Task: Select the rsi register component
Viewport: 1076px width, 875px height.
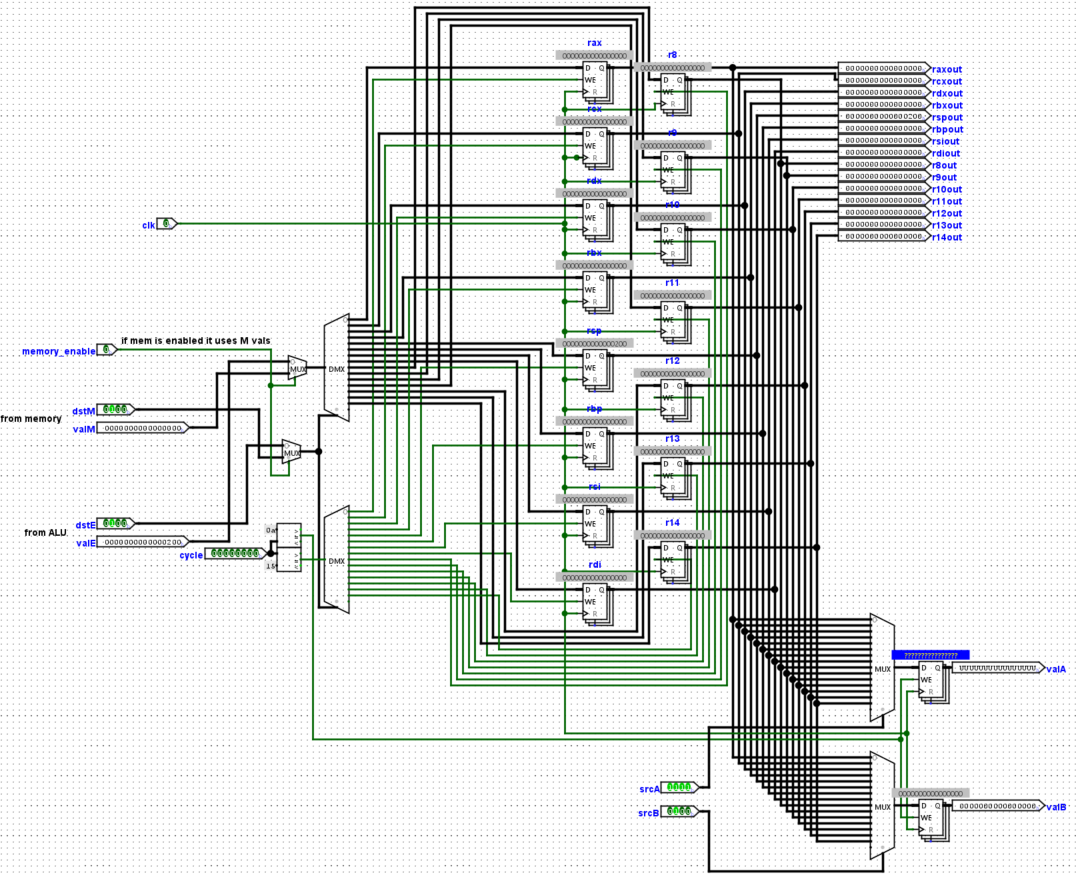Action: [596, 526]
